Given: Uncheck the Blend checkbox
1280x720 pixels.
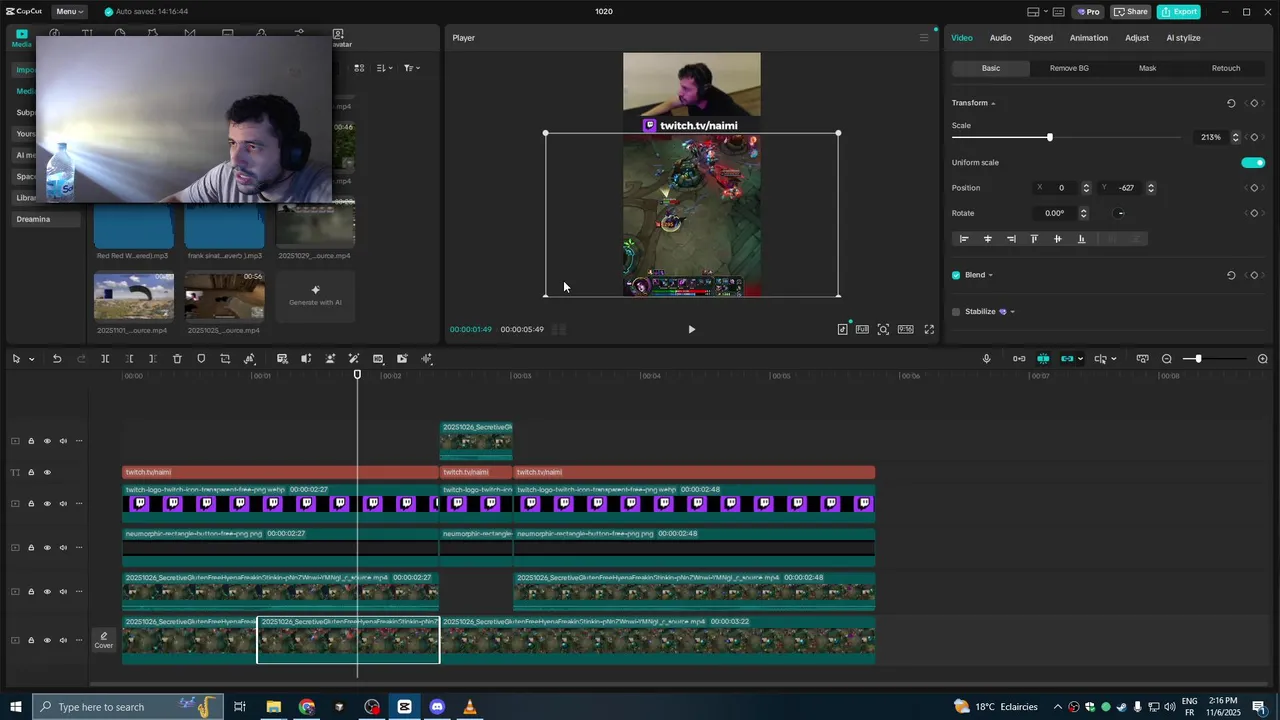Looking at the screenshot, I should pos(956,275).
